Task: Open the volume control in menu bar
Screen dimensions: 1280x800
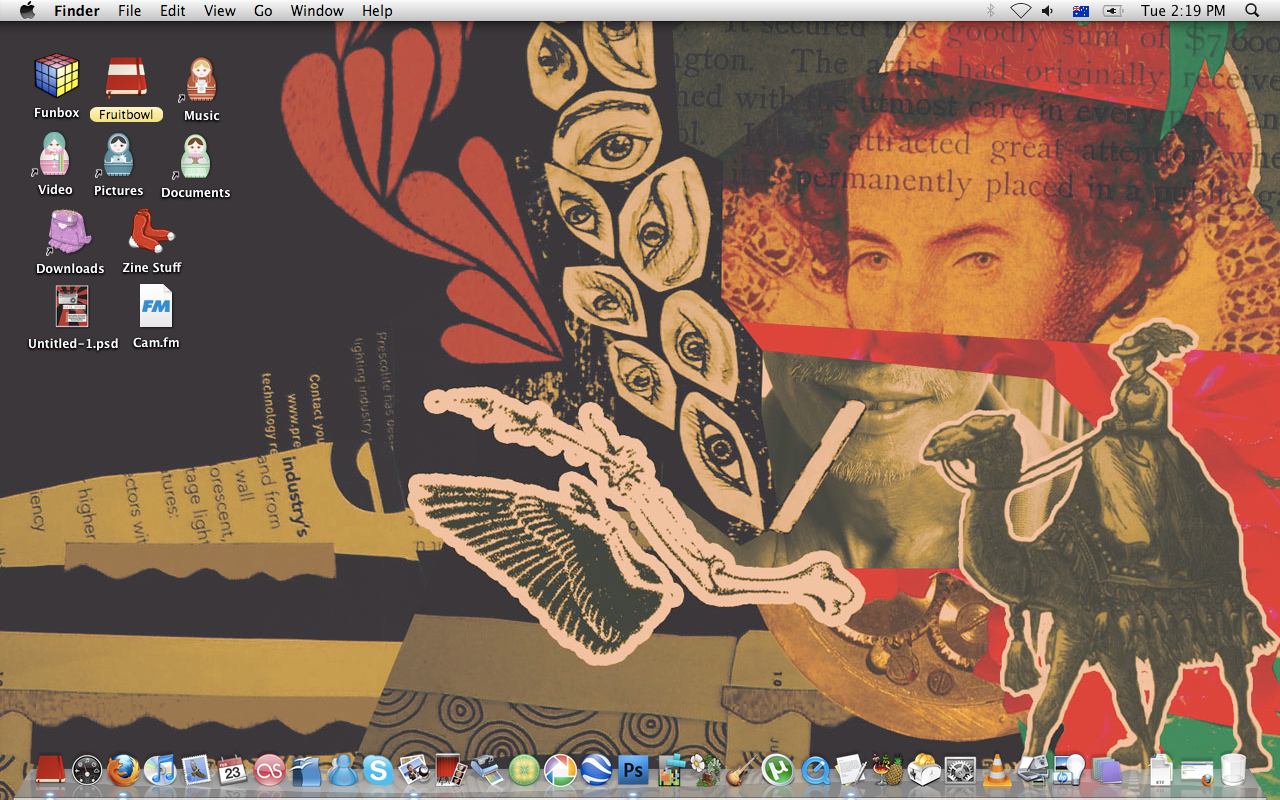Action: [x=1048, y=11]
